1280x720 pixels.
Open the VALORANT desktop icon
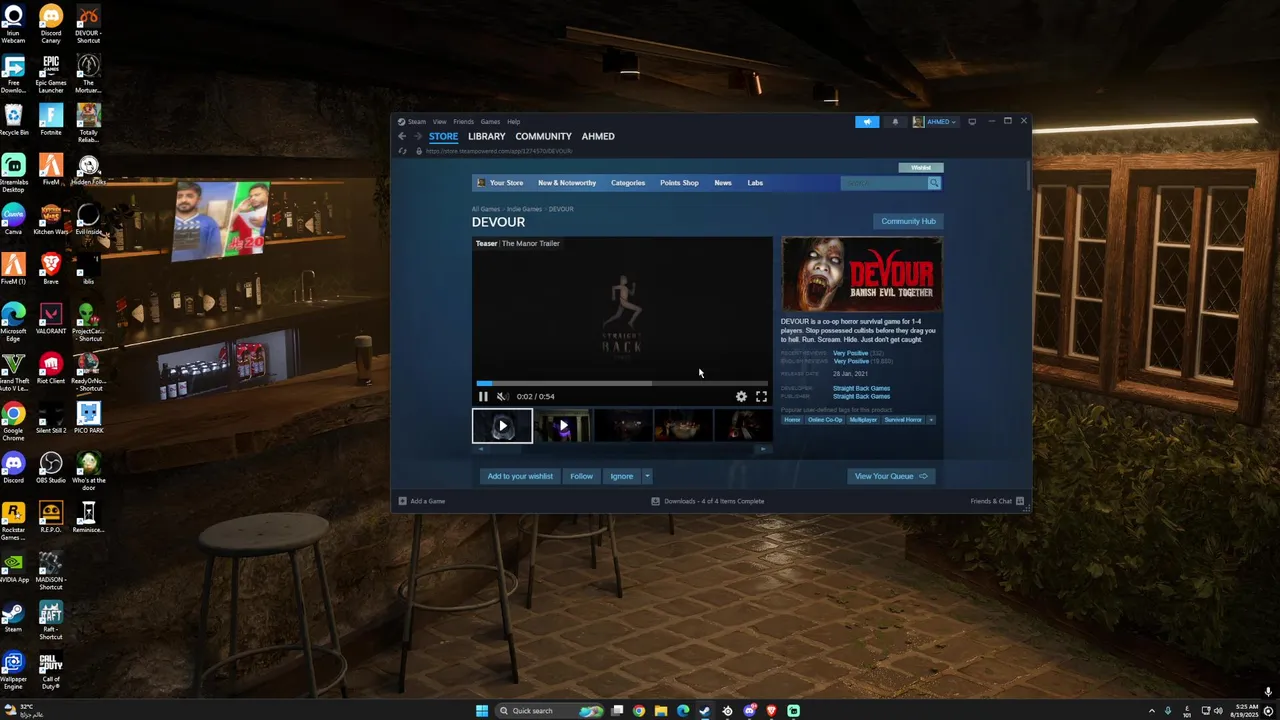[51, 319]
